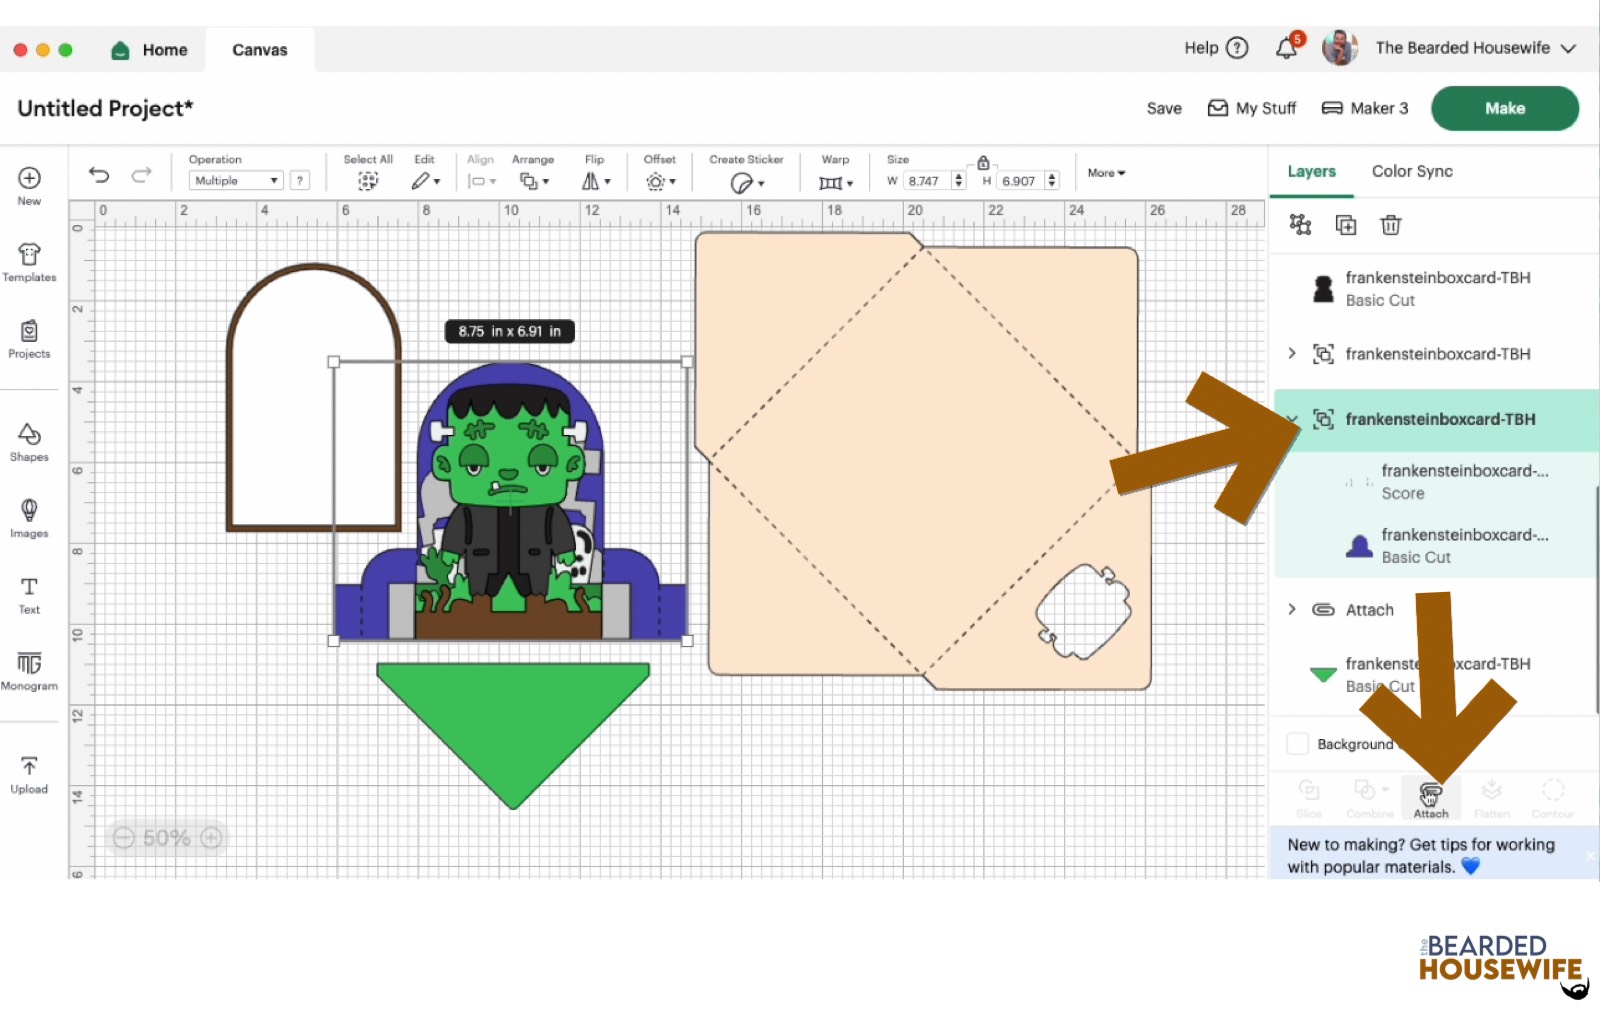The image size is (1600, 1017).
Task: Open the Operation dropdown showing Multiple
Action: (236, 181)
